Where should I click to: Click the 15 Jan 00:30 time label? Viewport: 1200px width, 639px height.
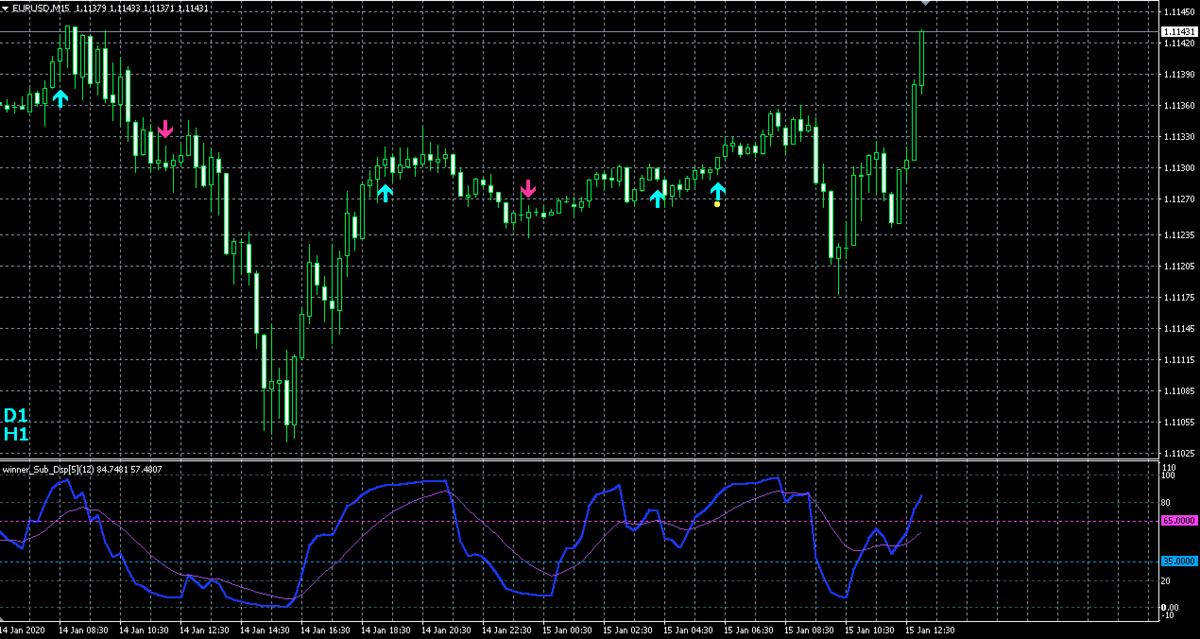(x=568, y=631)
